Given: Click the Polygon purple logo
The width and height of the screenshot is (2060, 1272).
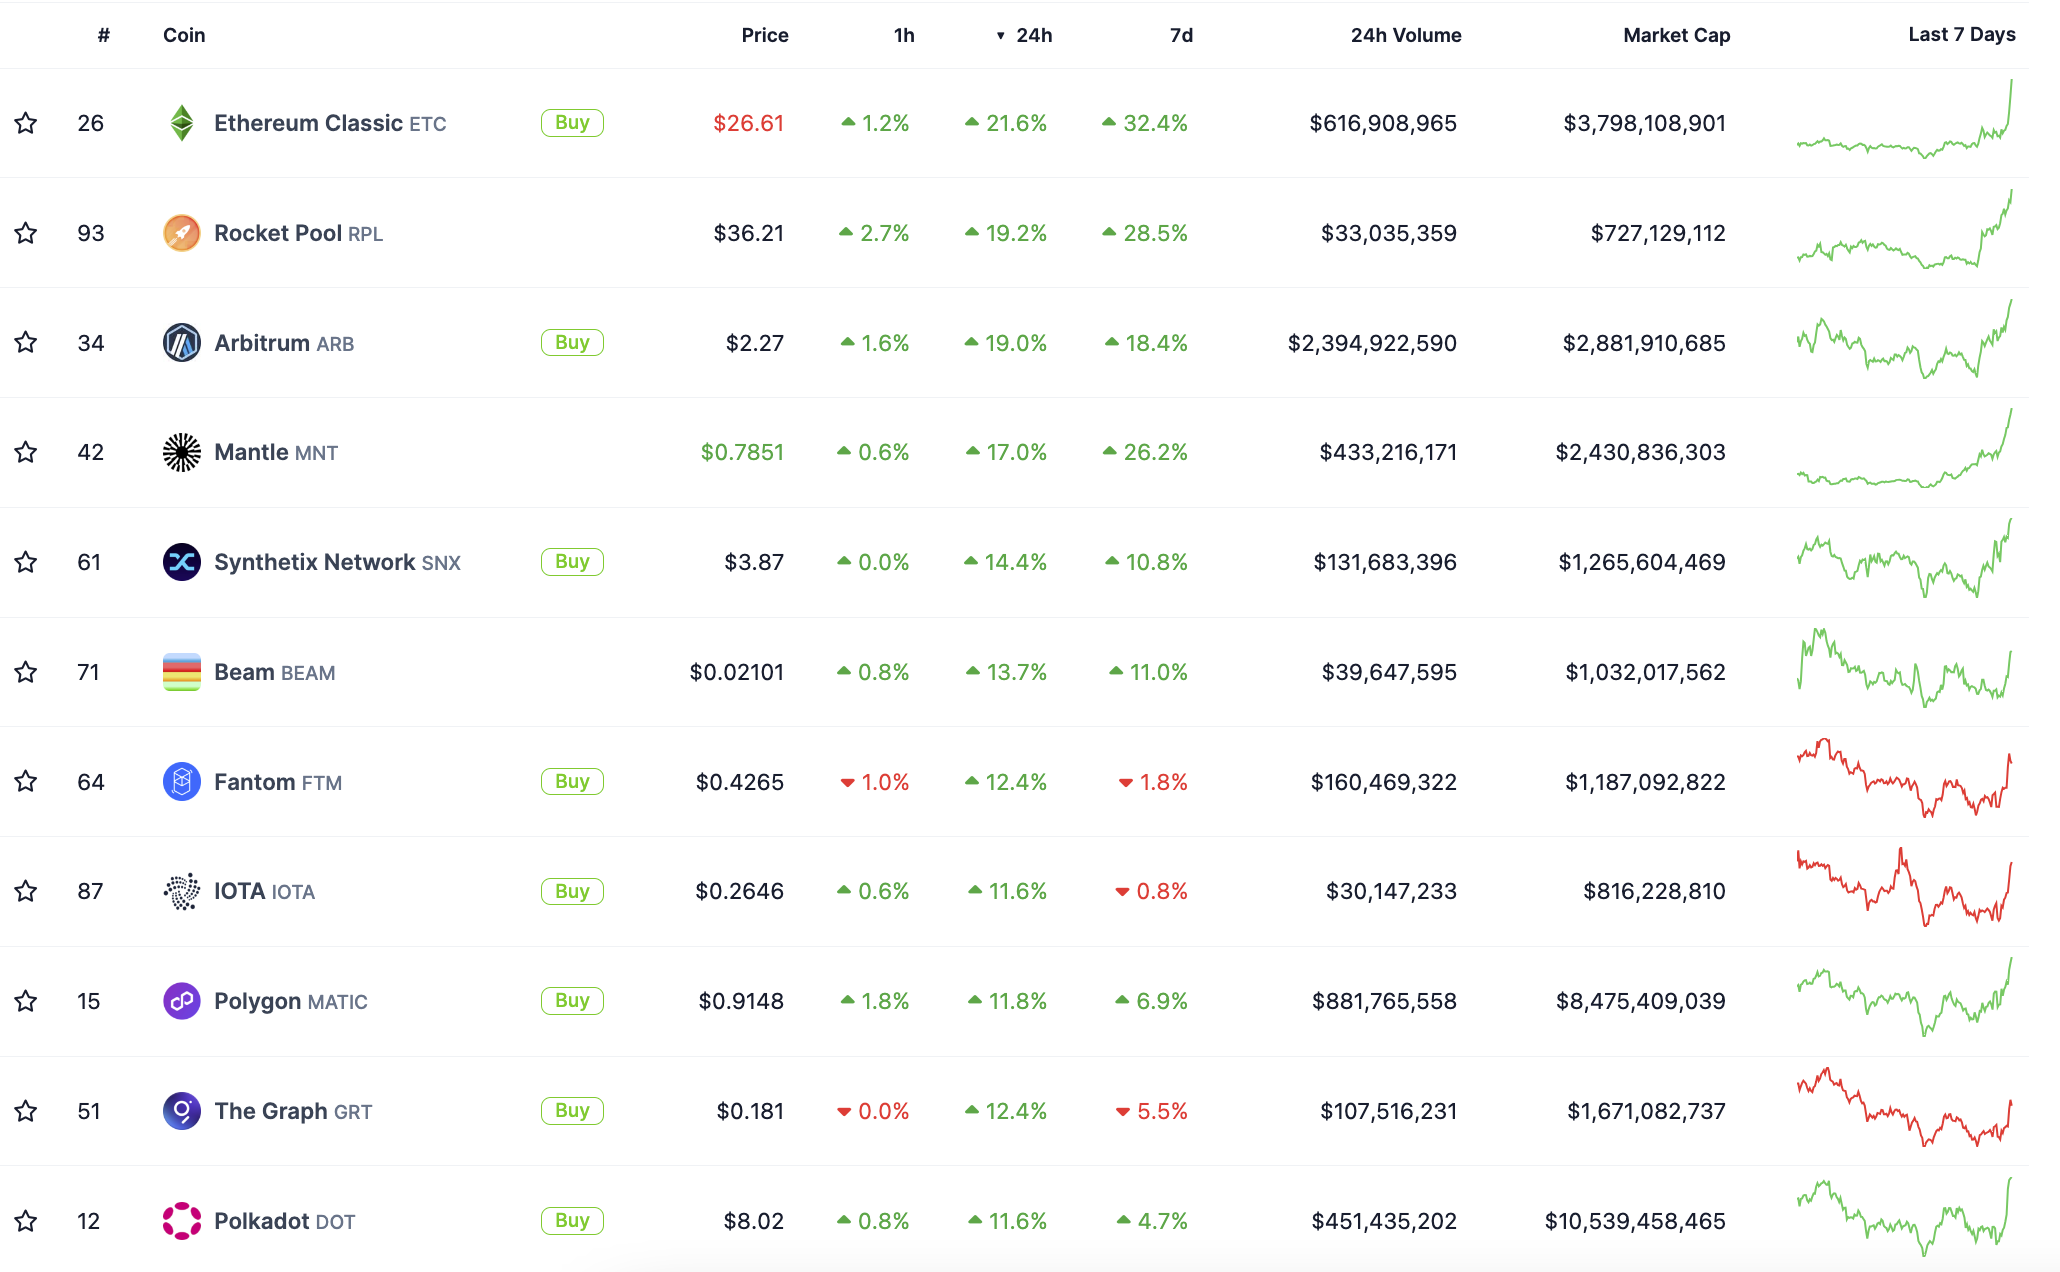Looking at the screenshot, I should click(181, 1001).
